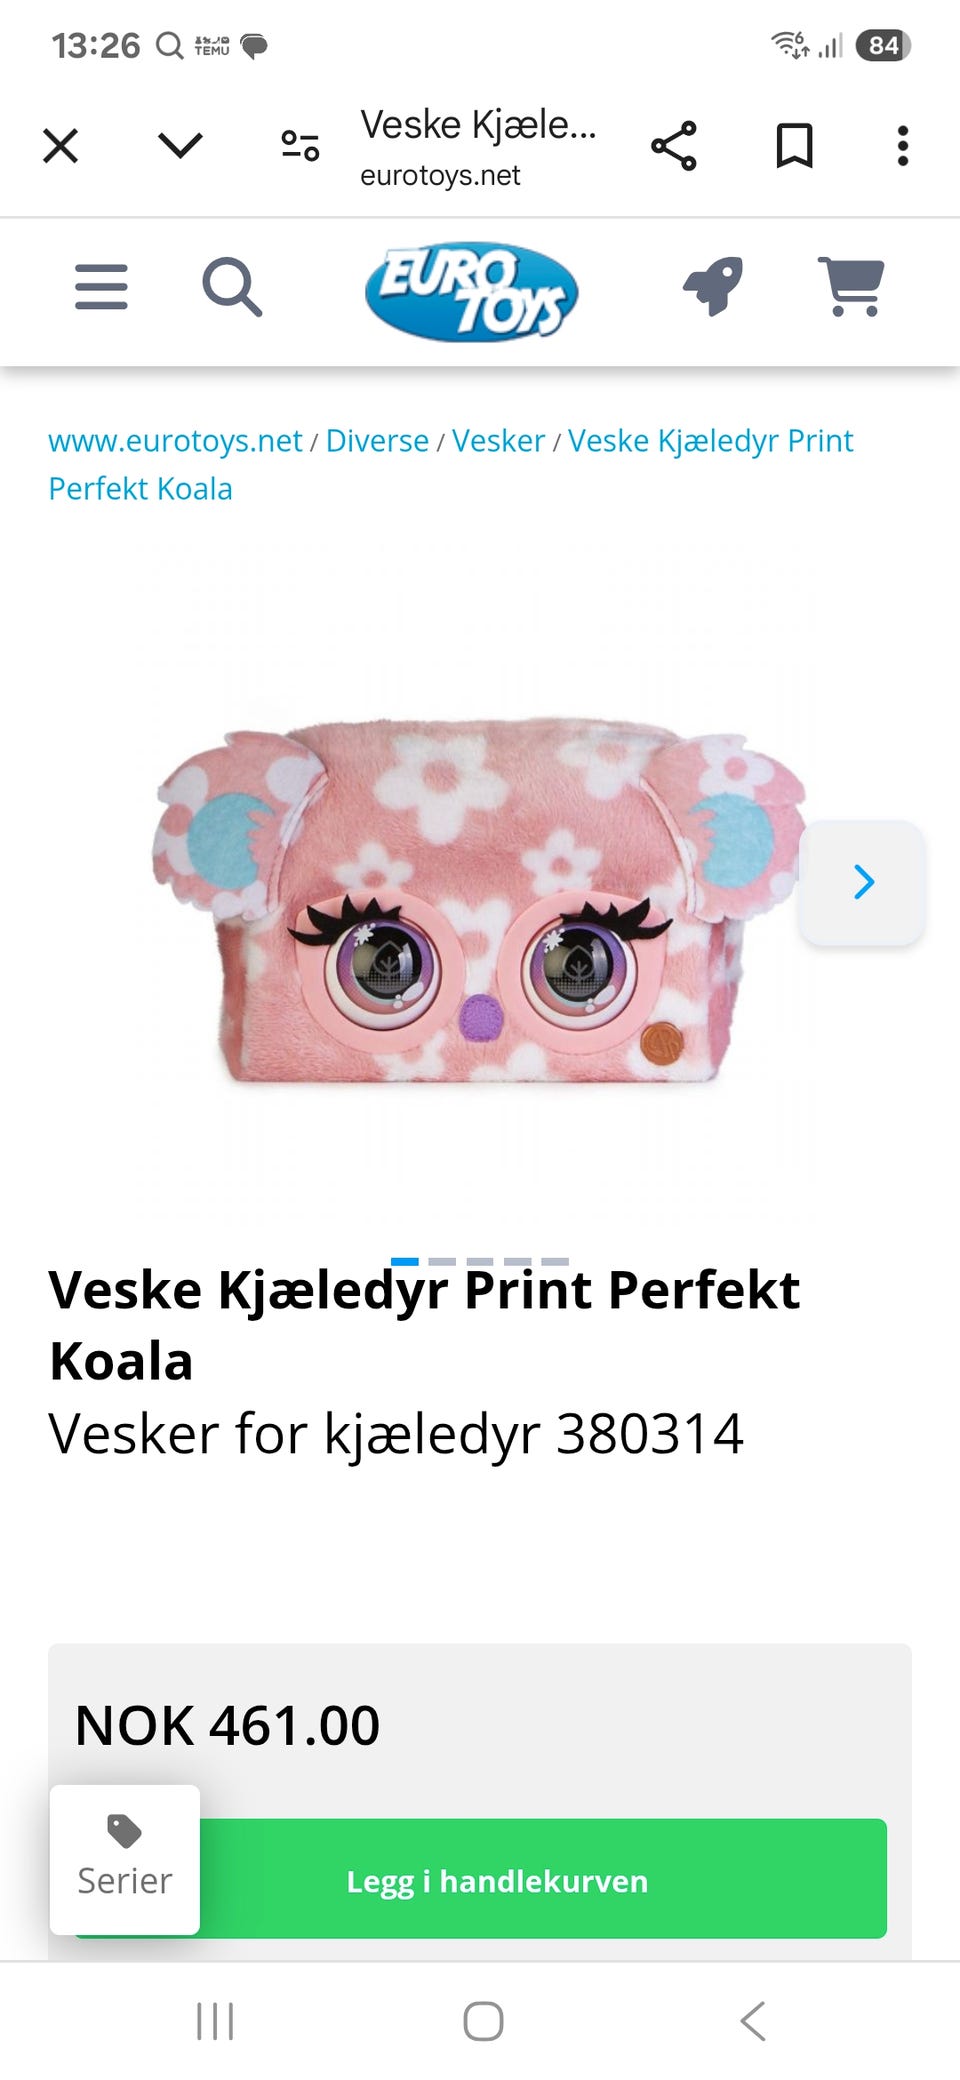Tap the Android home navigation button

[x=483, y=2021]
